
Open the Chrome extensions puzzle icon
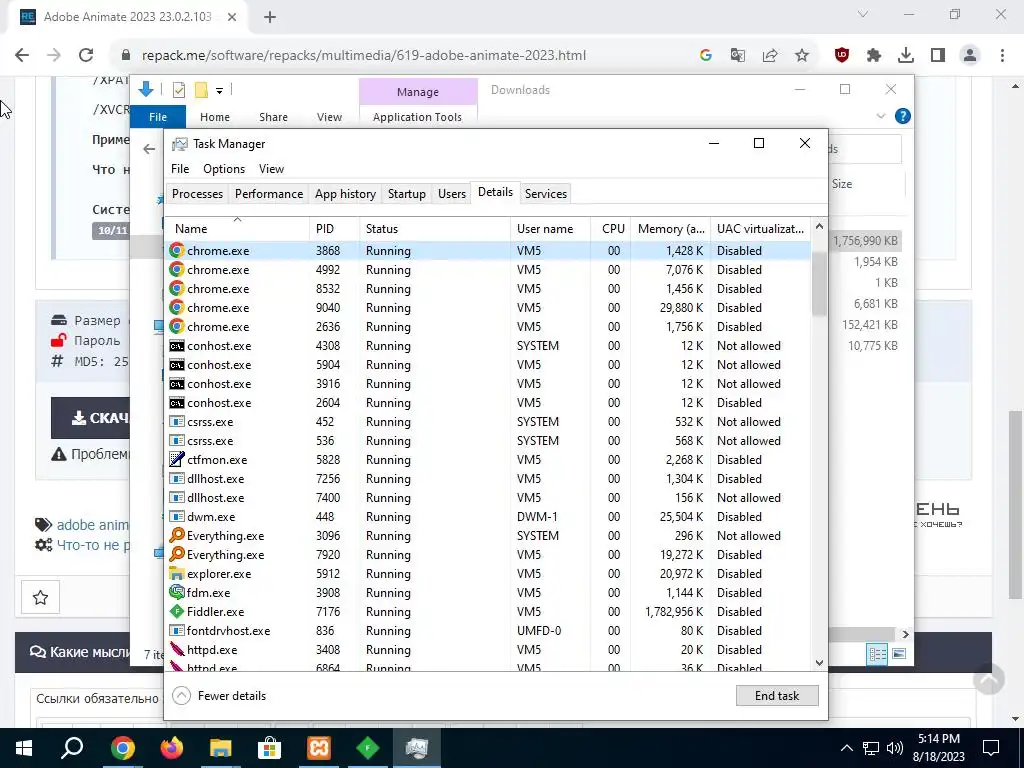pyautogui.click(x=874, y=56)
